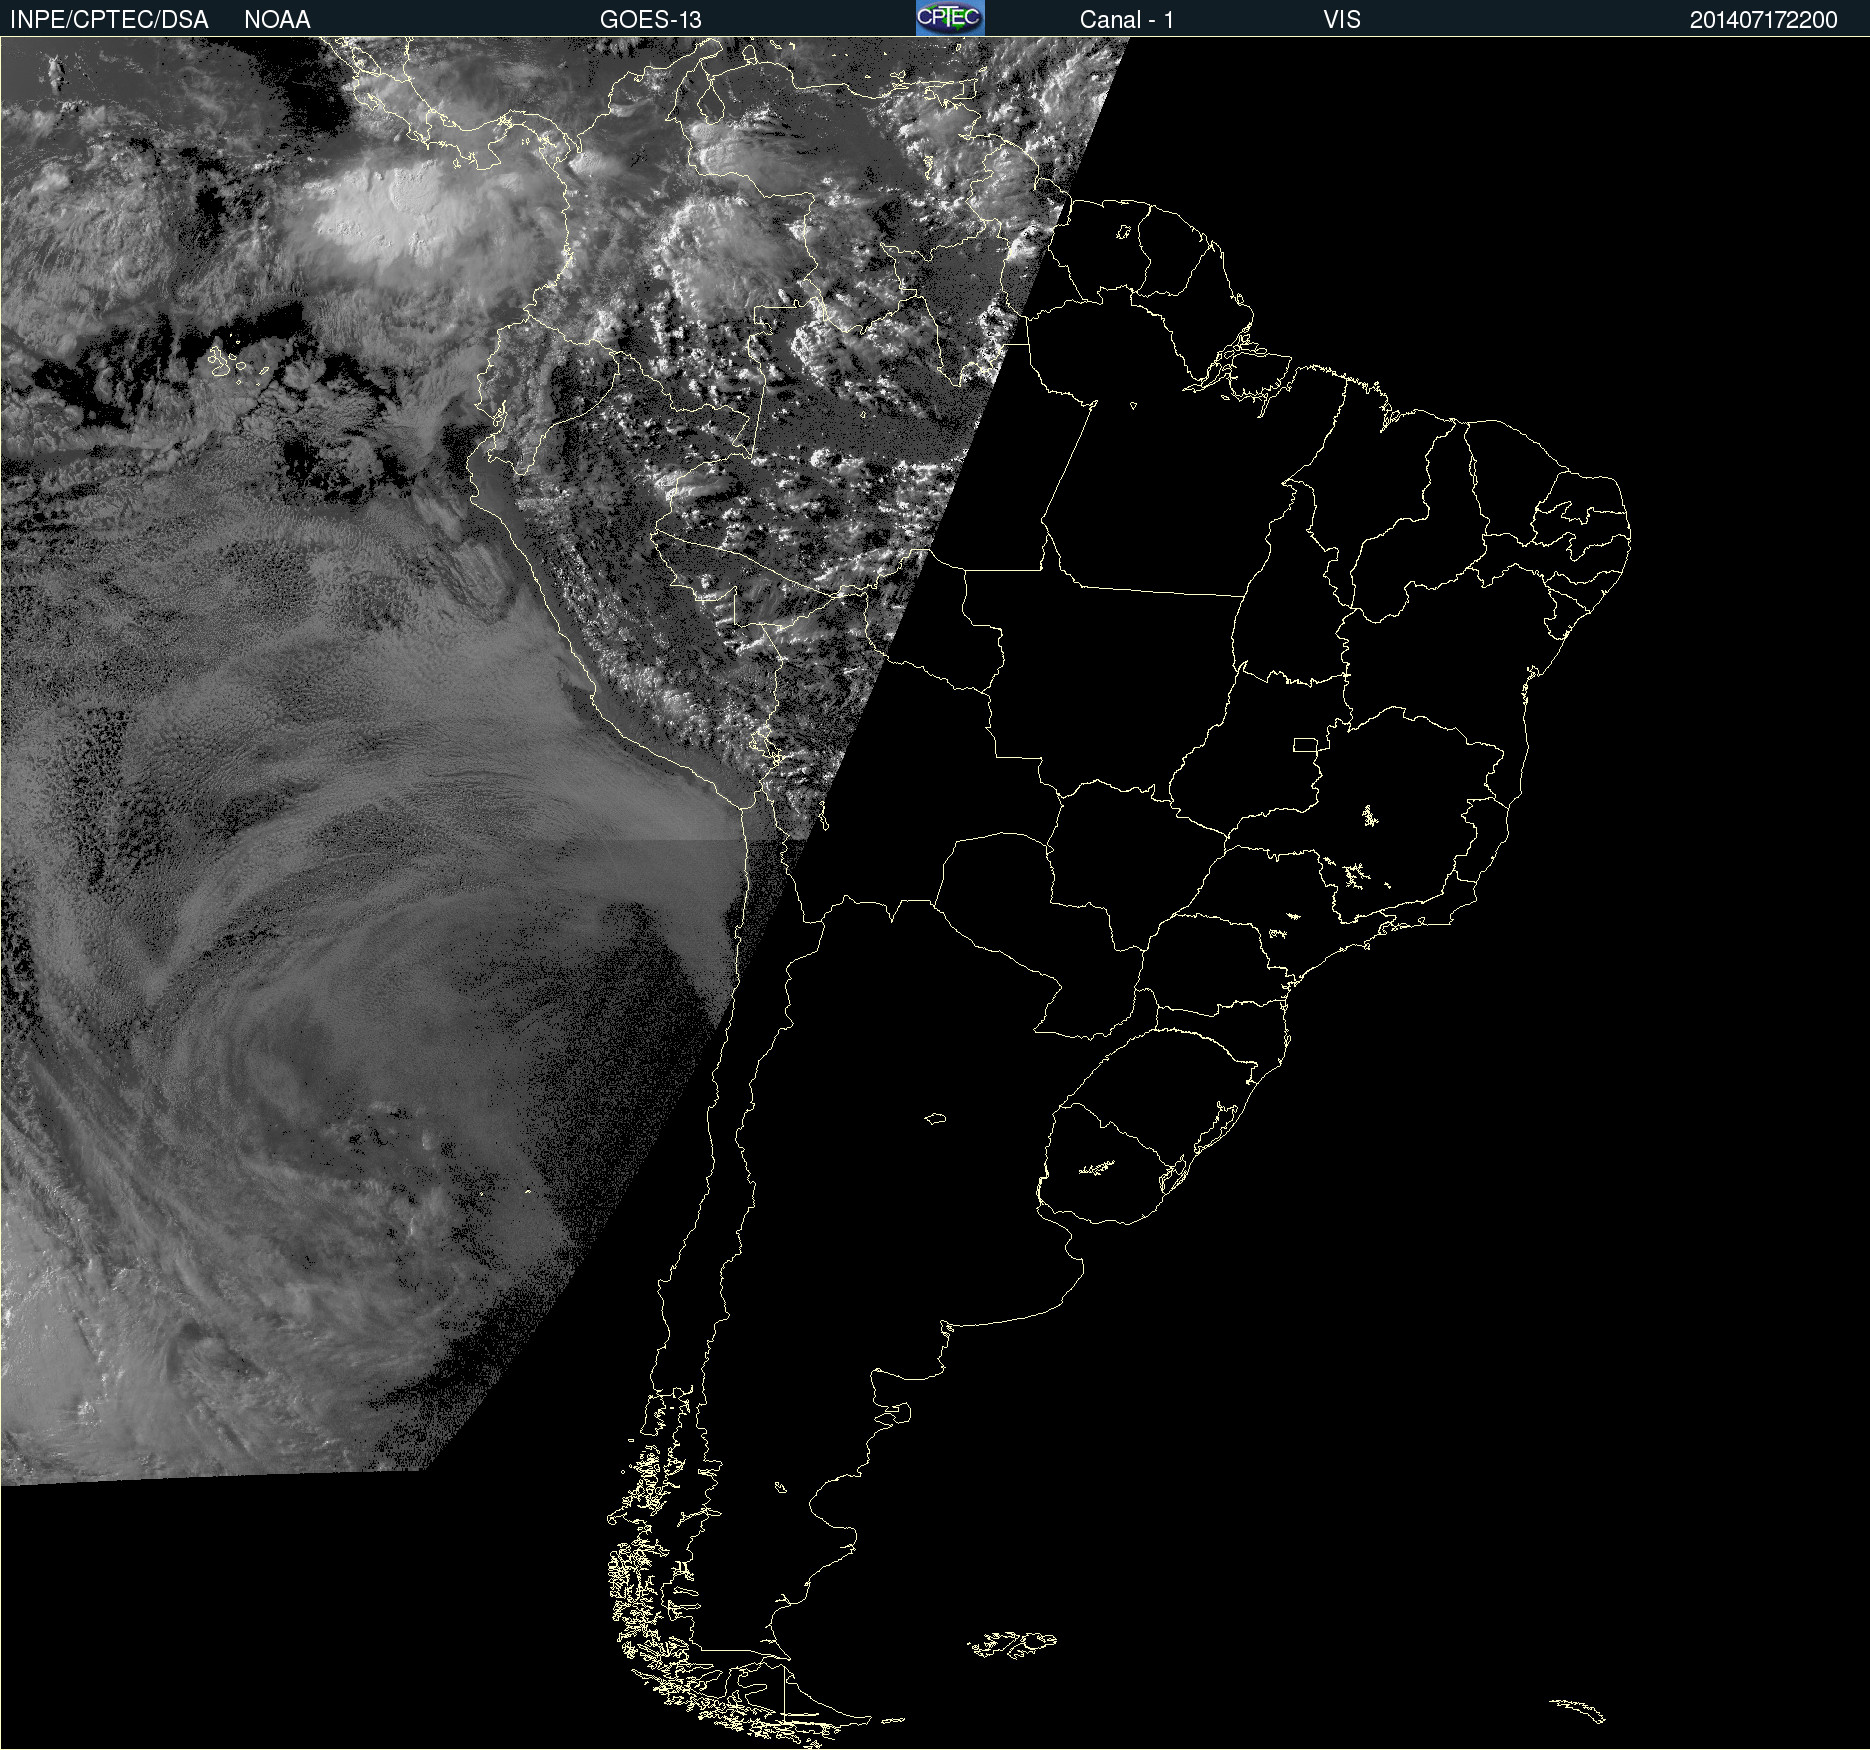This screenshot has width=1870, height=1750.
Task: Click the Canal - 1 label
Action: [x=1126, y=19]
